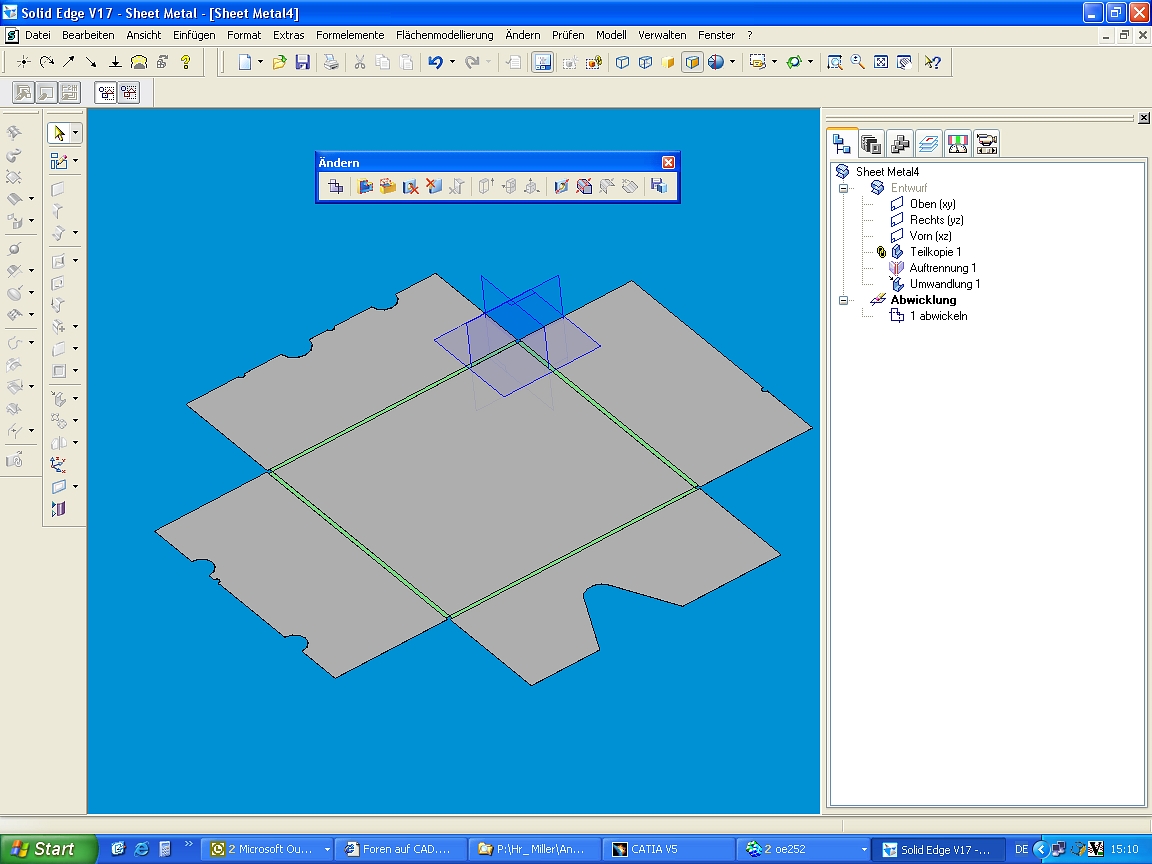1152x864 pixels.
Task: Open the 2 Microsoft Outlook taskbar group dropdown
Action: tap(327, 849)
